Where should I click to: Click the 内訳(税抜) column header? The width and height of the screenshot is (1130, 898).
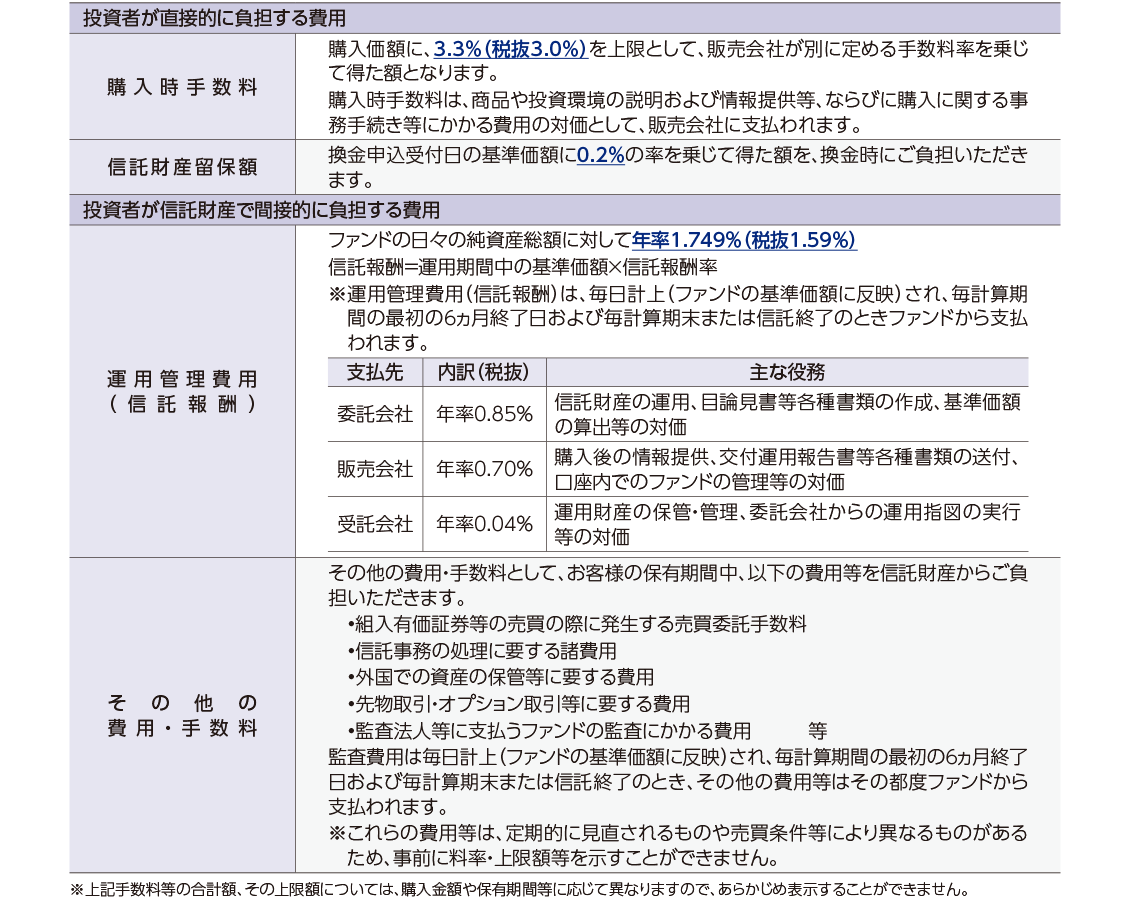coord(484,372)
